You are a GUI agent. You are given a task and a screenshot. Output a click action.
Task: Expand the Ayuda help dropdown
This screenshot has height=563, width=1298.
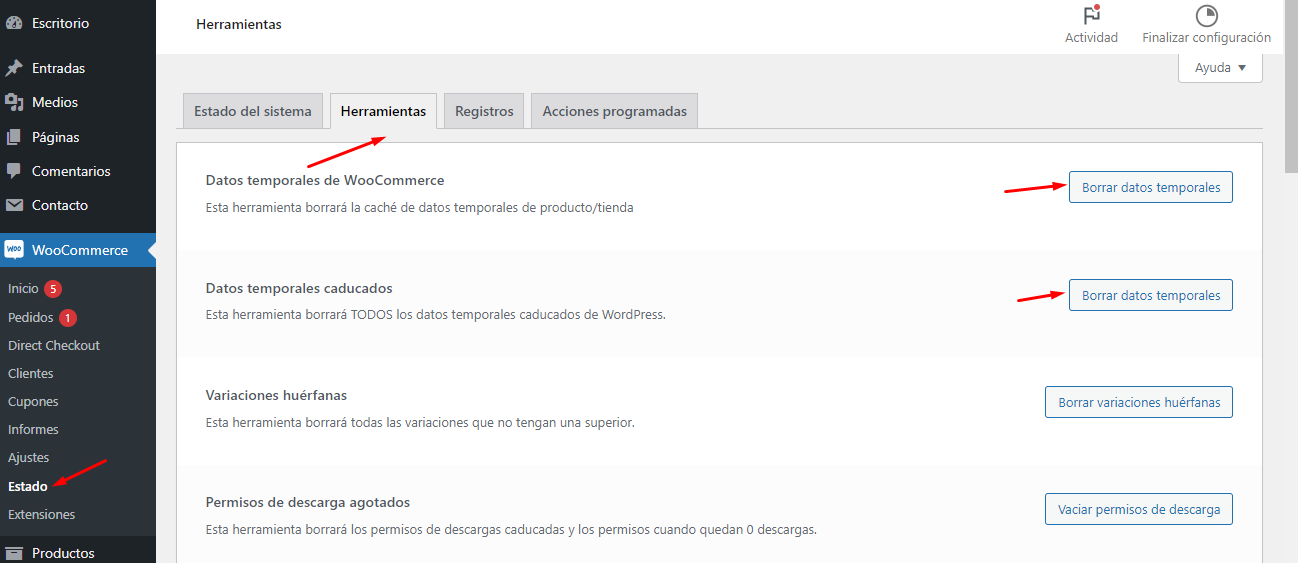[x=1220, y=68]
